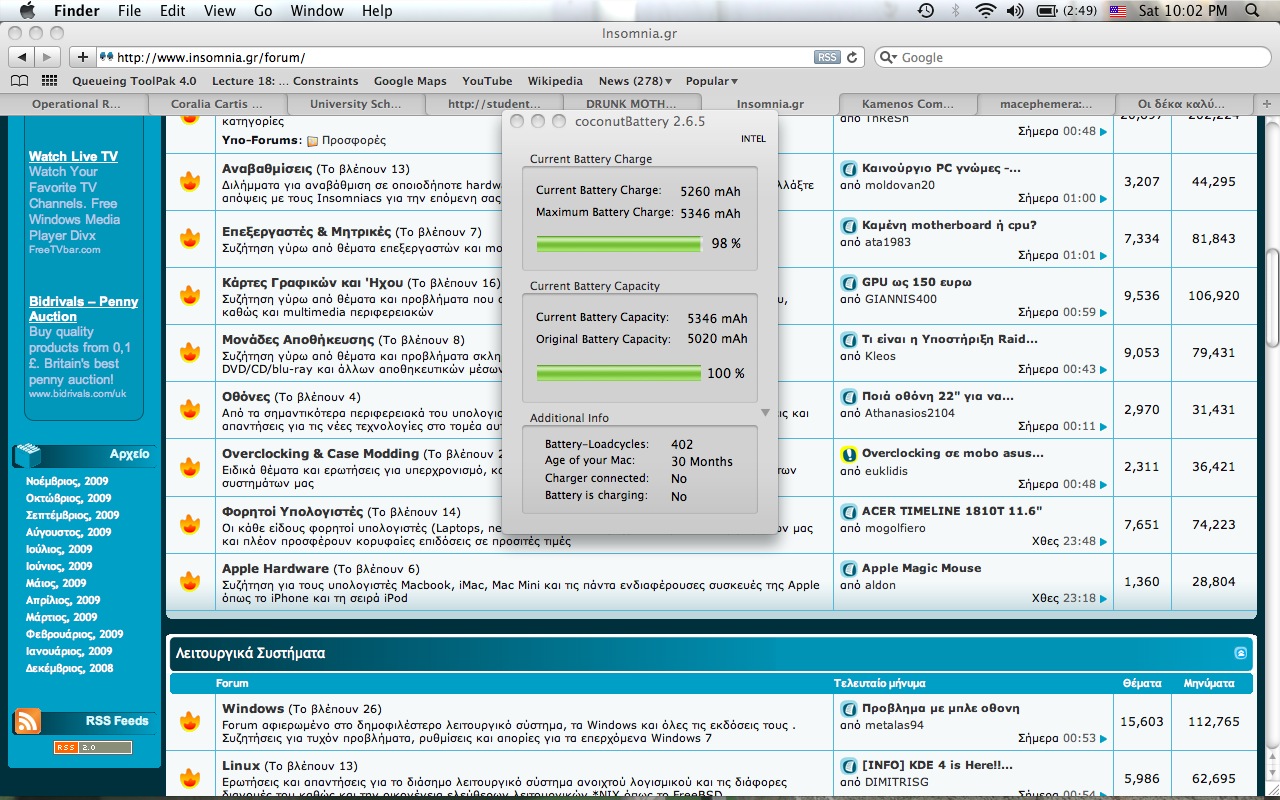The image size is (1280, 800).
Task: Click the Google search field
Action: click(1072, 57)
